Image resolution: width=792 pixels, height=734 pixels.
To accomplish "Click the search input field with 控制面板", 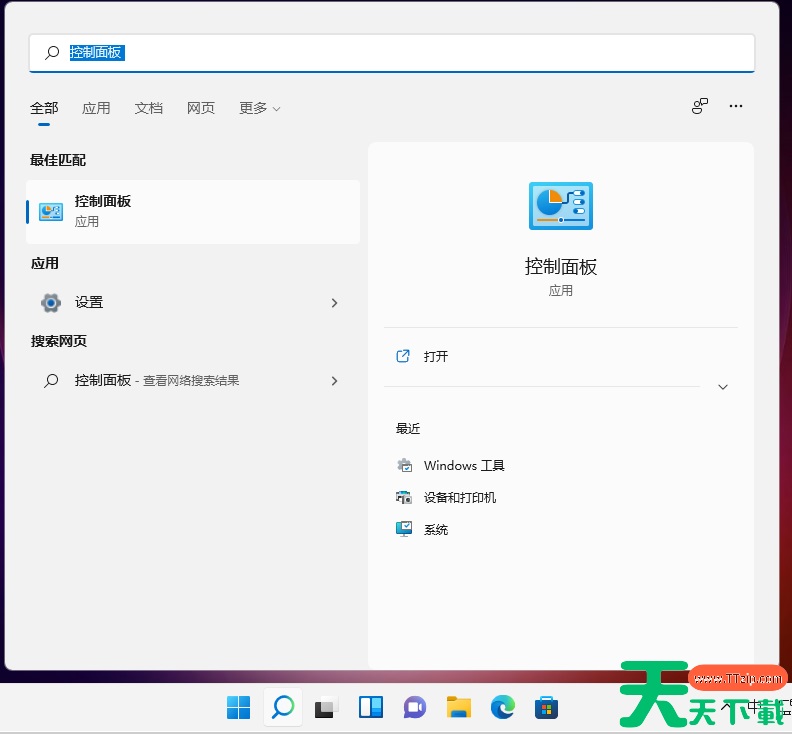I will tap(400, 53).
